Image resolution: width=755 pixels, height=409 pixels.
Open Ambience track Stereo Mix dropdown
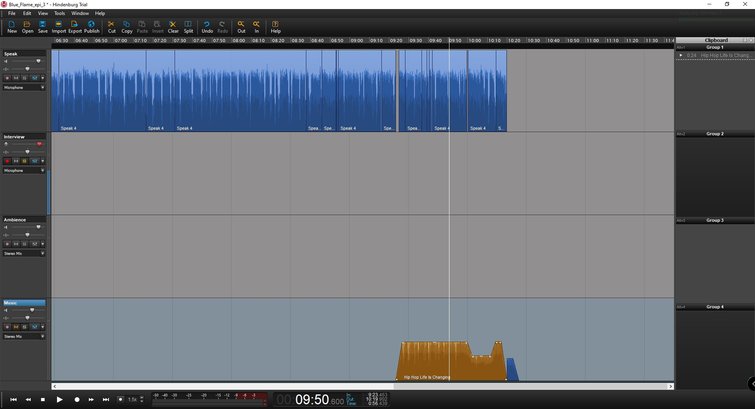pyautogui.click(x=24, y=254)
